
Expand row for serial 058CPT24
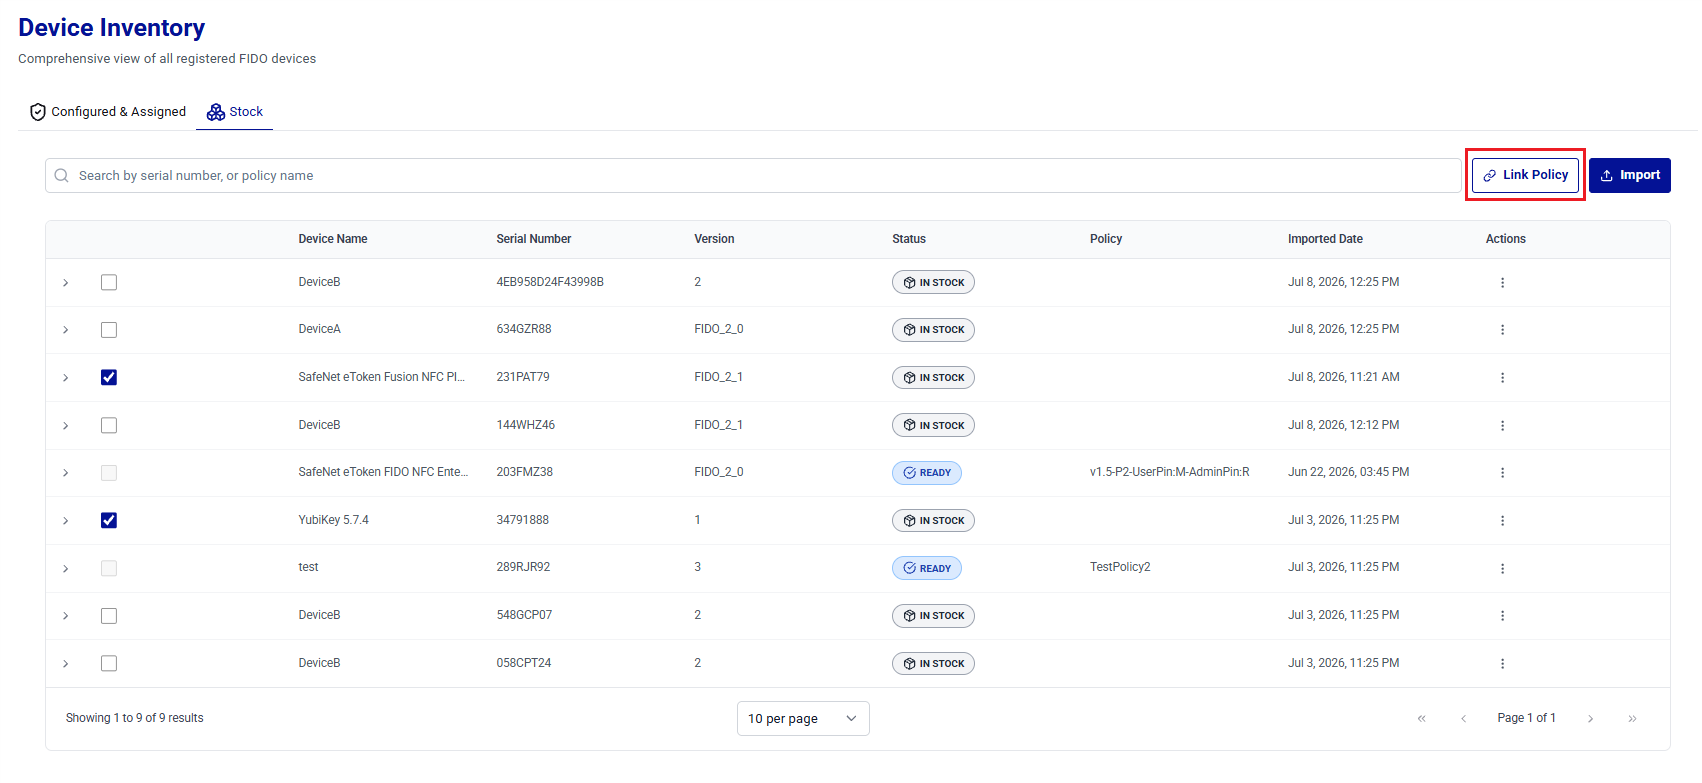click(66, 664)
